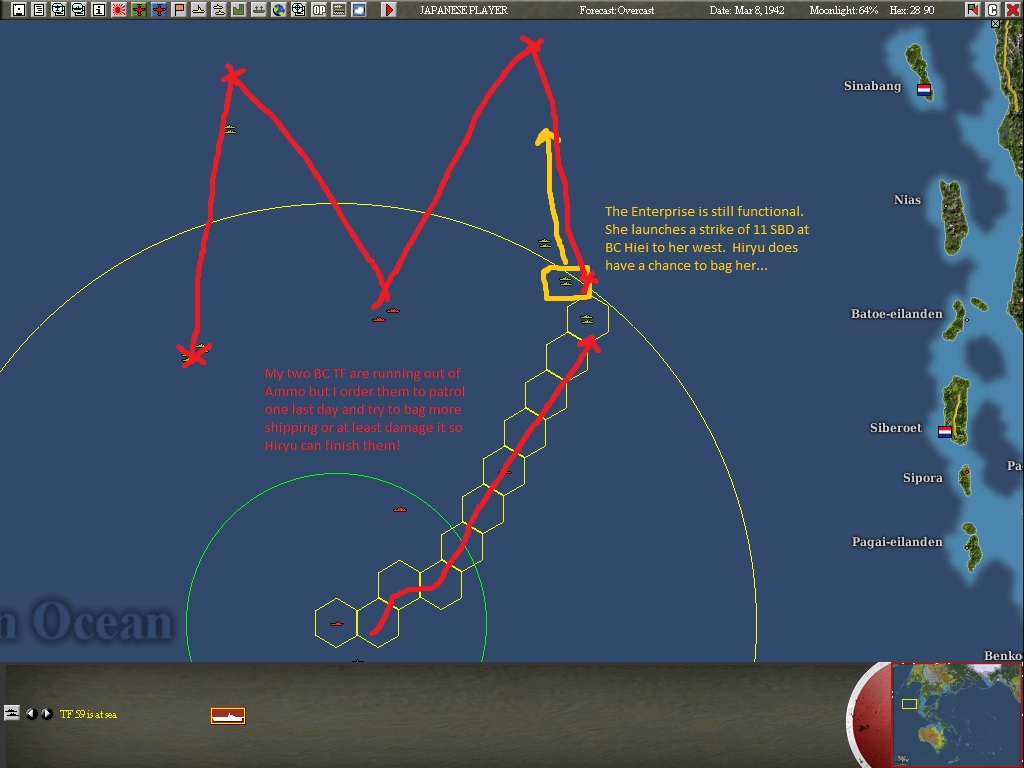Click the OP toolbar button

[319, 10]
